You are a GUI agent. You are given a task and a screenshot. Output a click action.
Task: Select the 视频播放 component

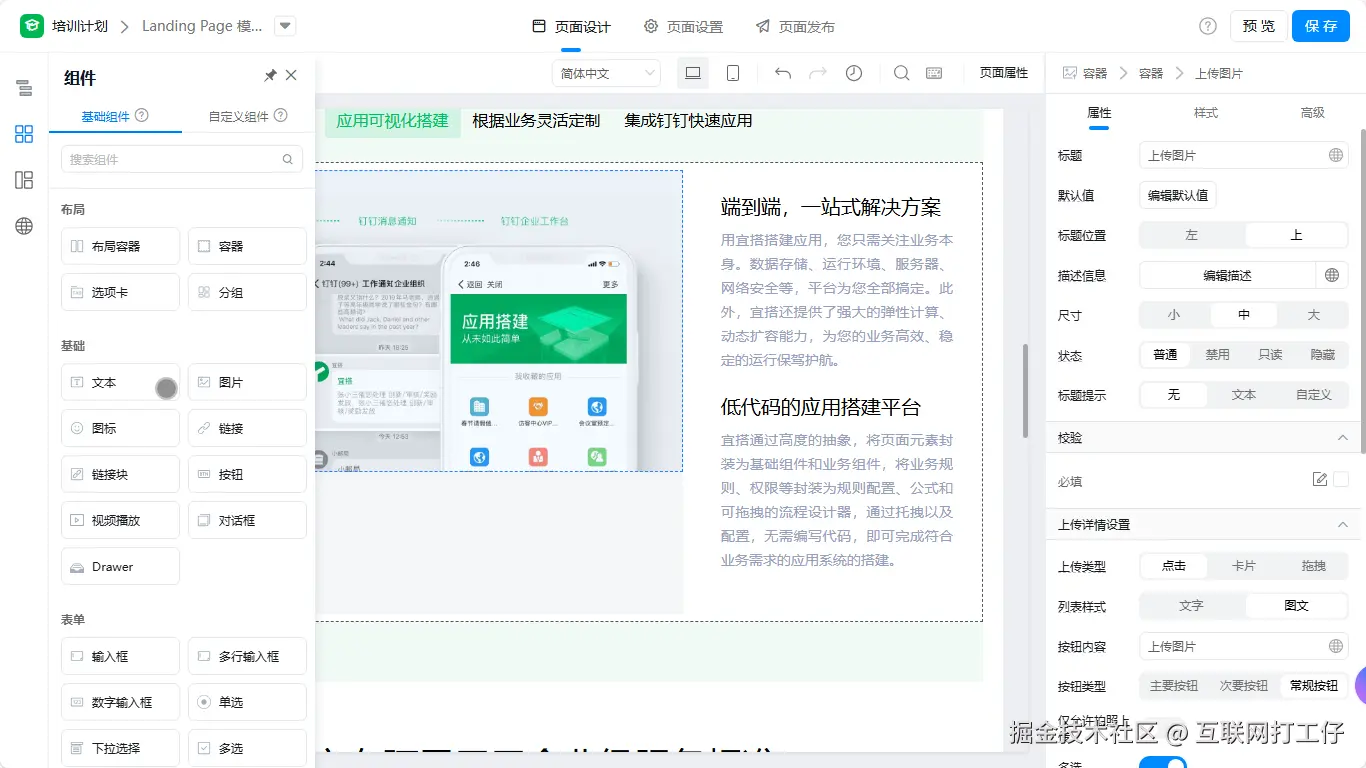[x=121, y=520]
